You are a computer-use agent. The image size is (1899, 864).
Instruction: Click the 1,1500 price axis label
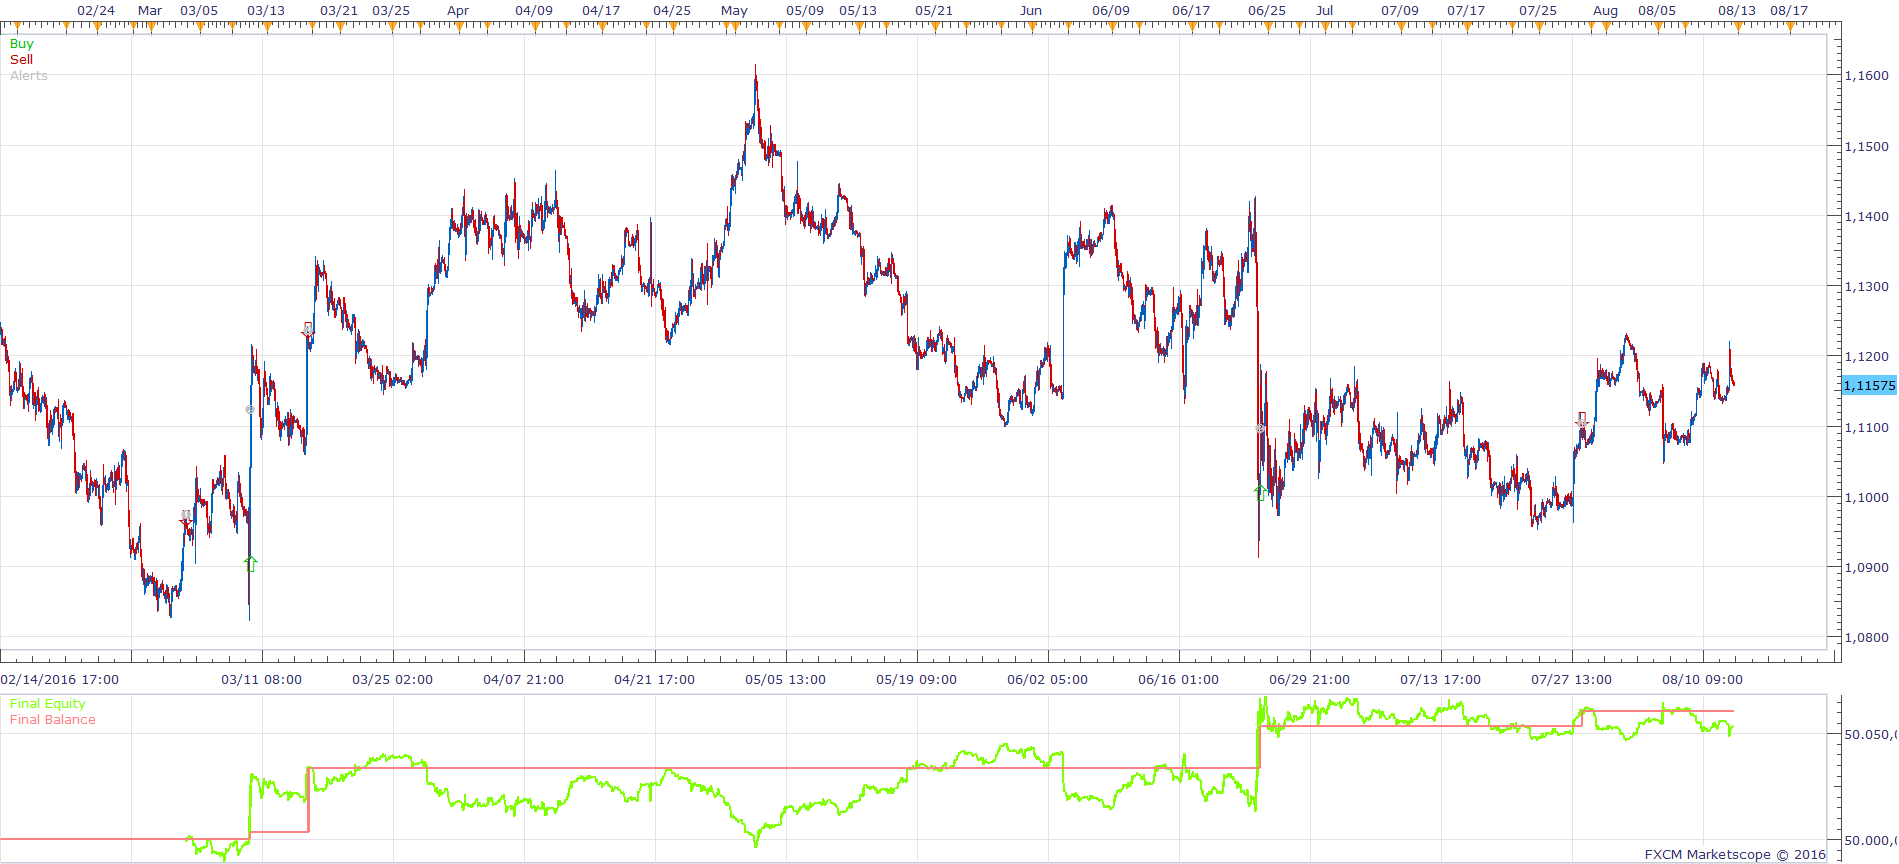(1866, 147)
